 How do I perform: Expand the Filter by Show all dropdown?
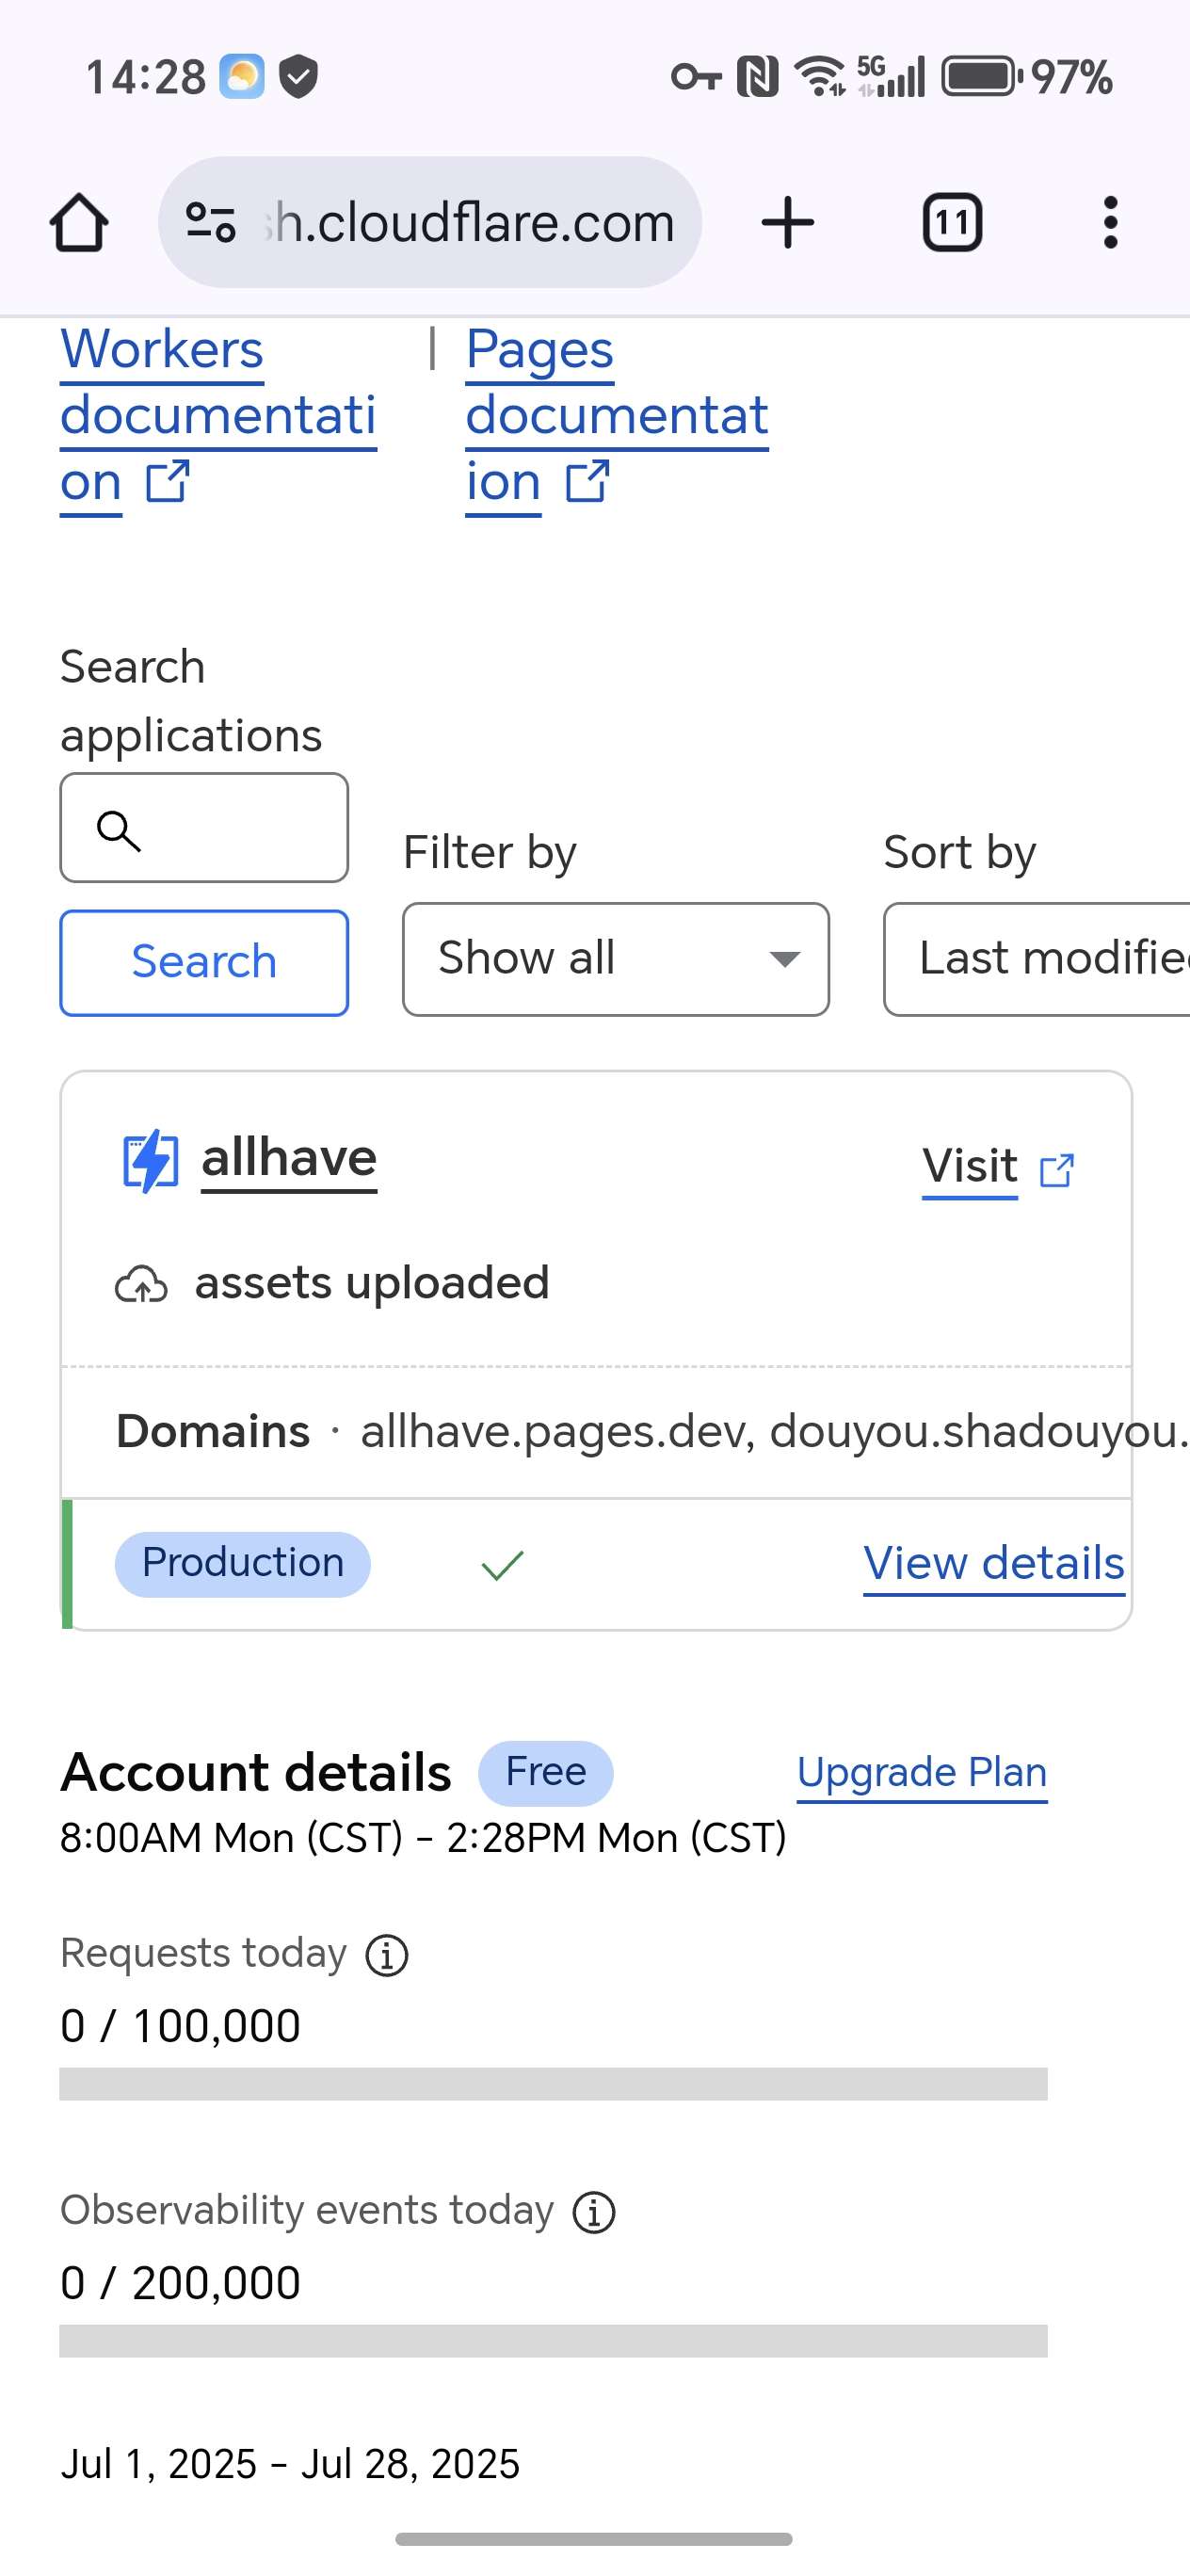coord(616,959)
